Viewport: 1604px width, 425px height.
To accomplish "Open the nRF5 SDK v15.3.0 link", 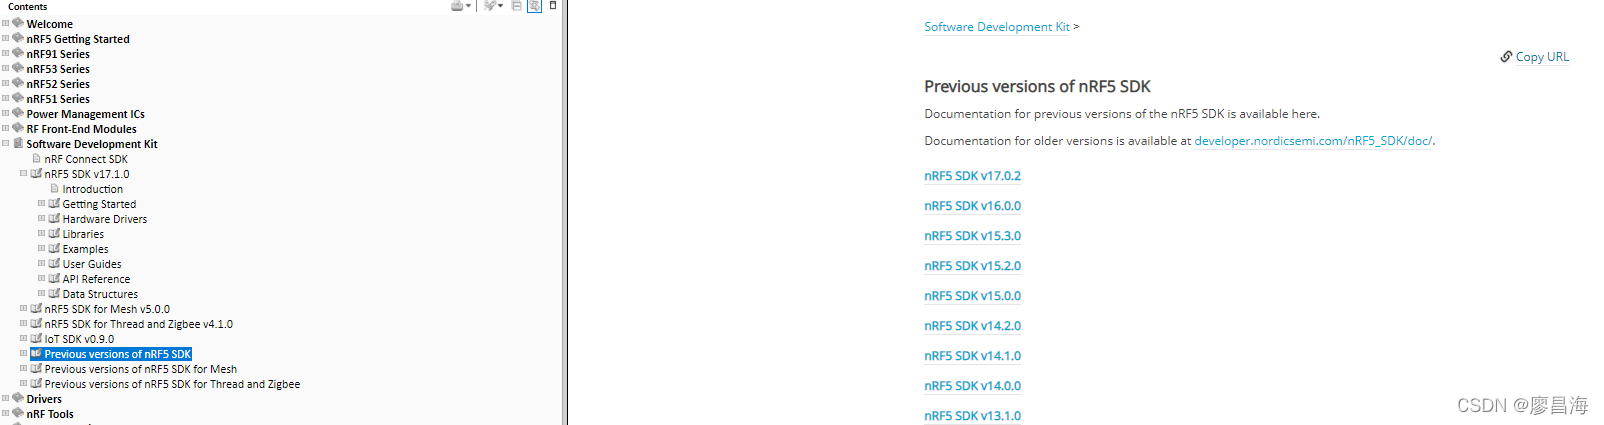I will coord(972,236).
